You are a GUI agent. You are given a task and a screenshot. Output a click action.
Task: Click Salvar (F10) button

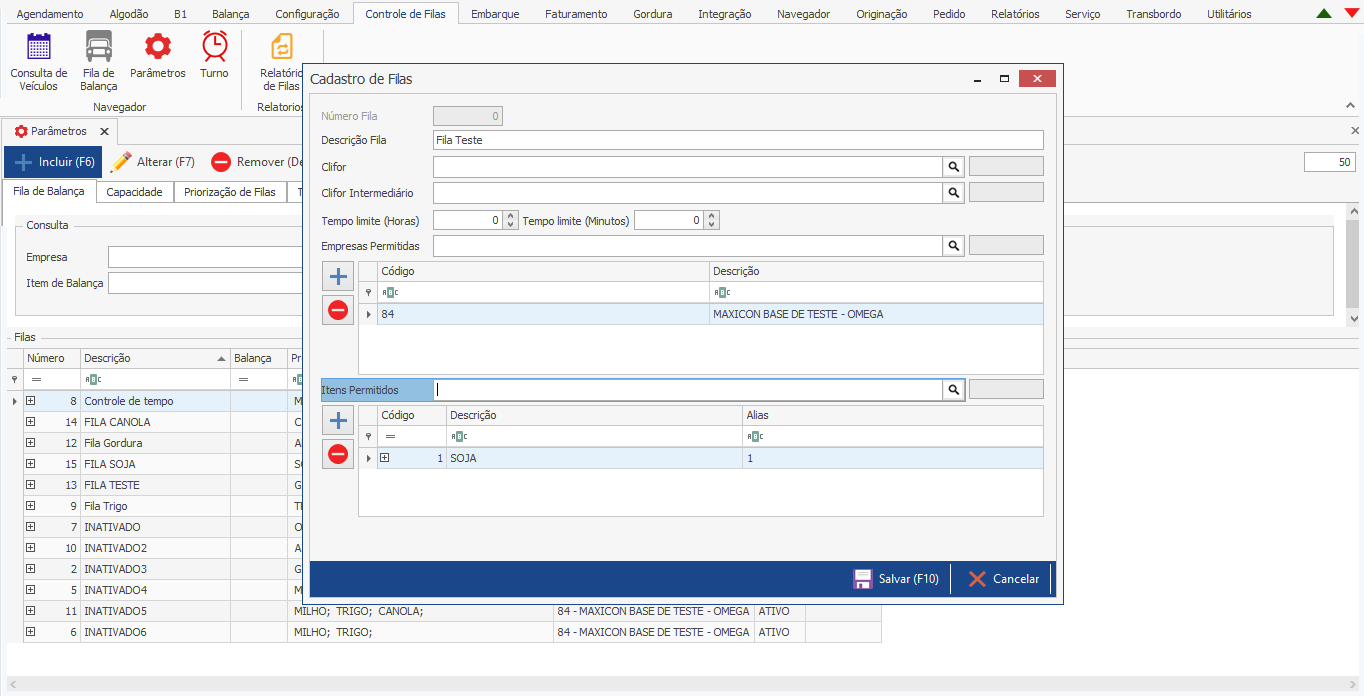pos(896,579)
